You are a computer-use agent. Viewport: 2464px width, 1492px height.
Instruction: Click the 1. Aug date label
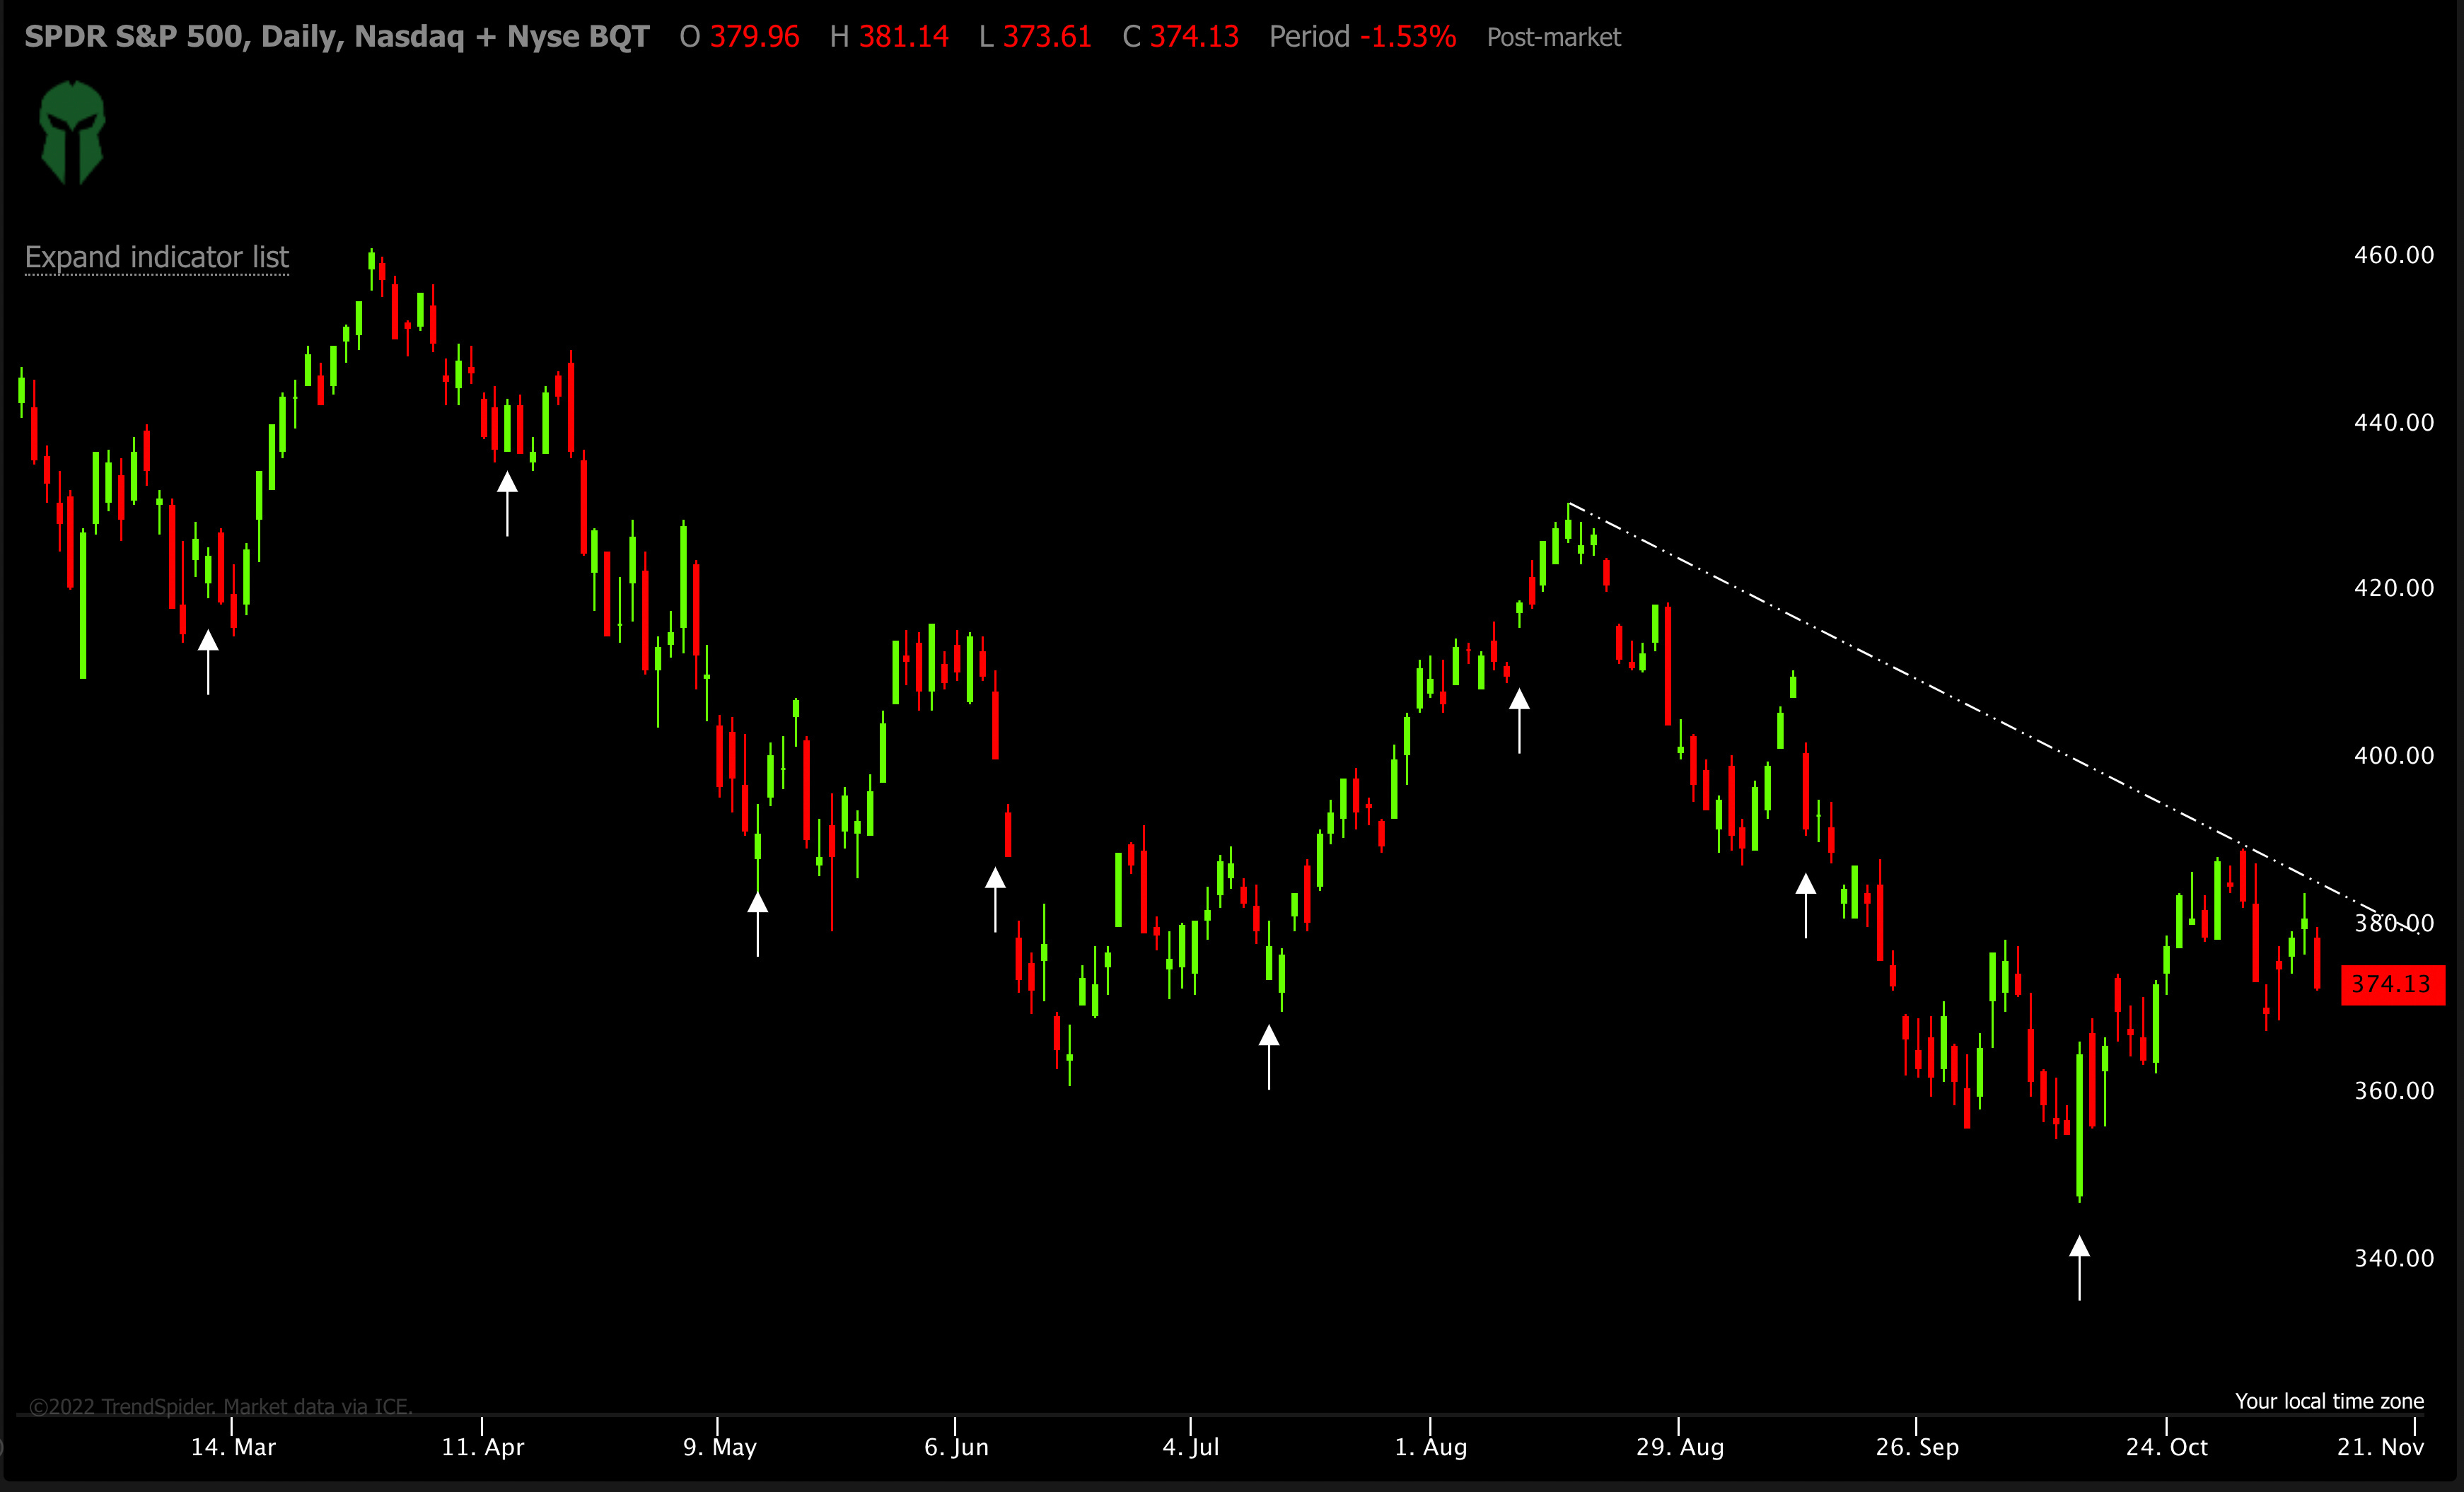[1431, 1447]
